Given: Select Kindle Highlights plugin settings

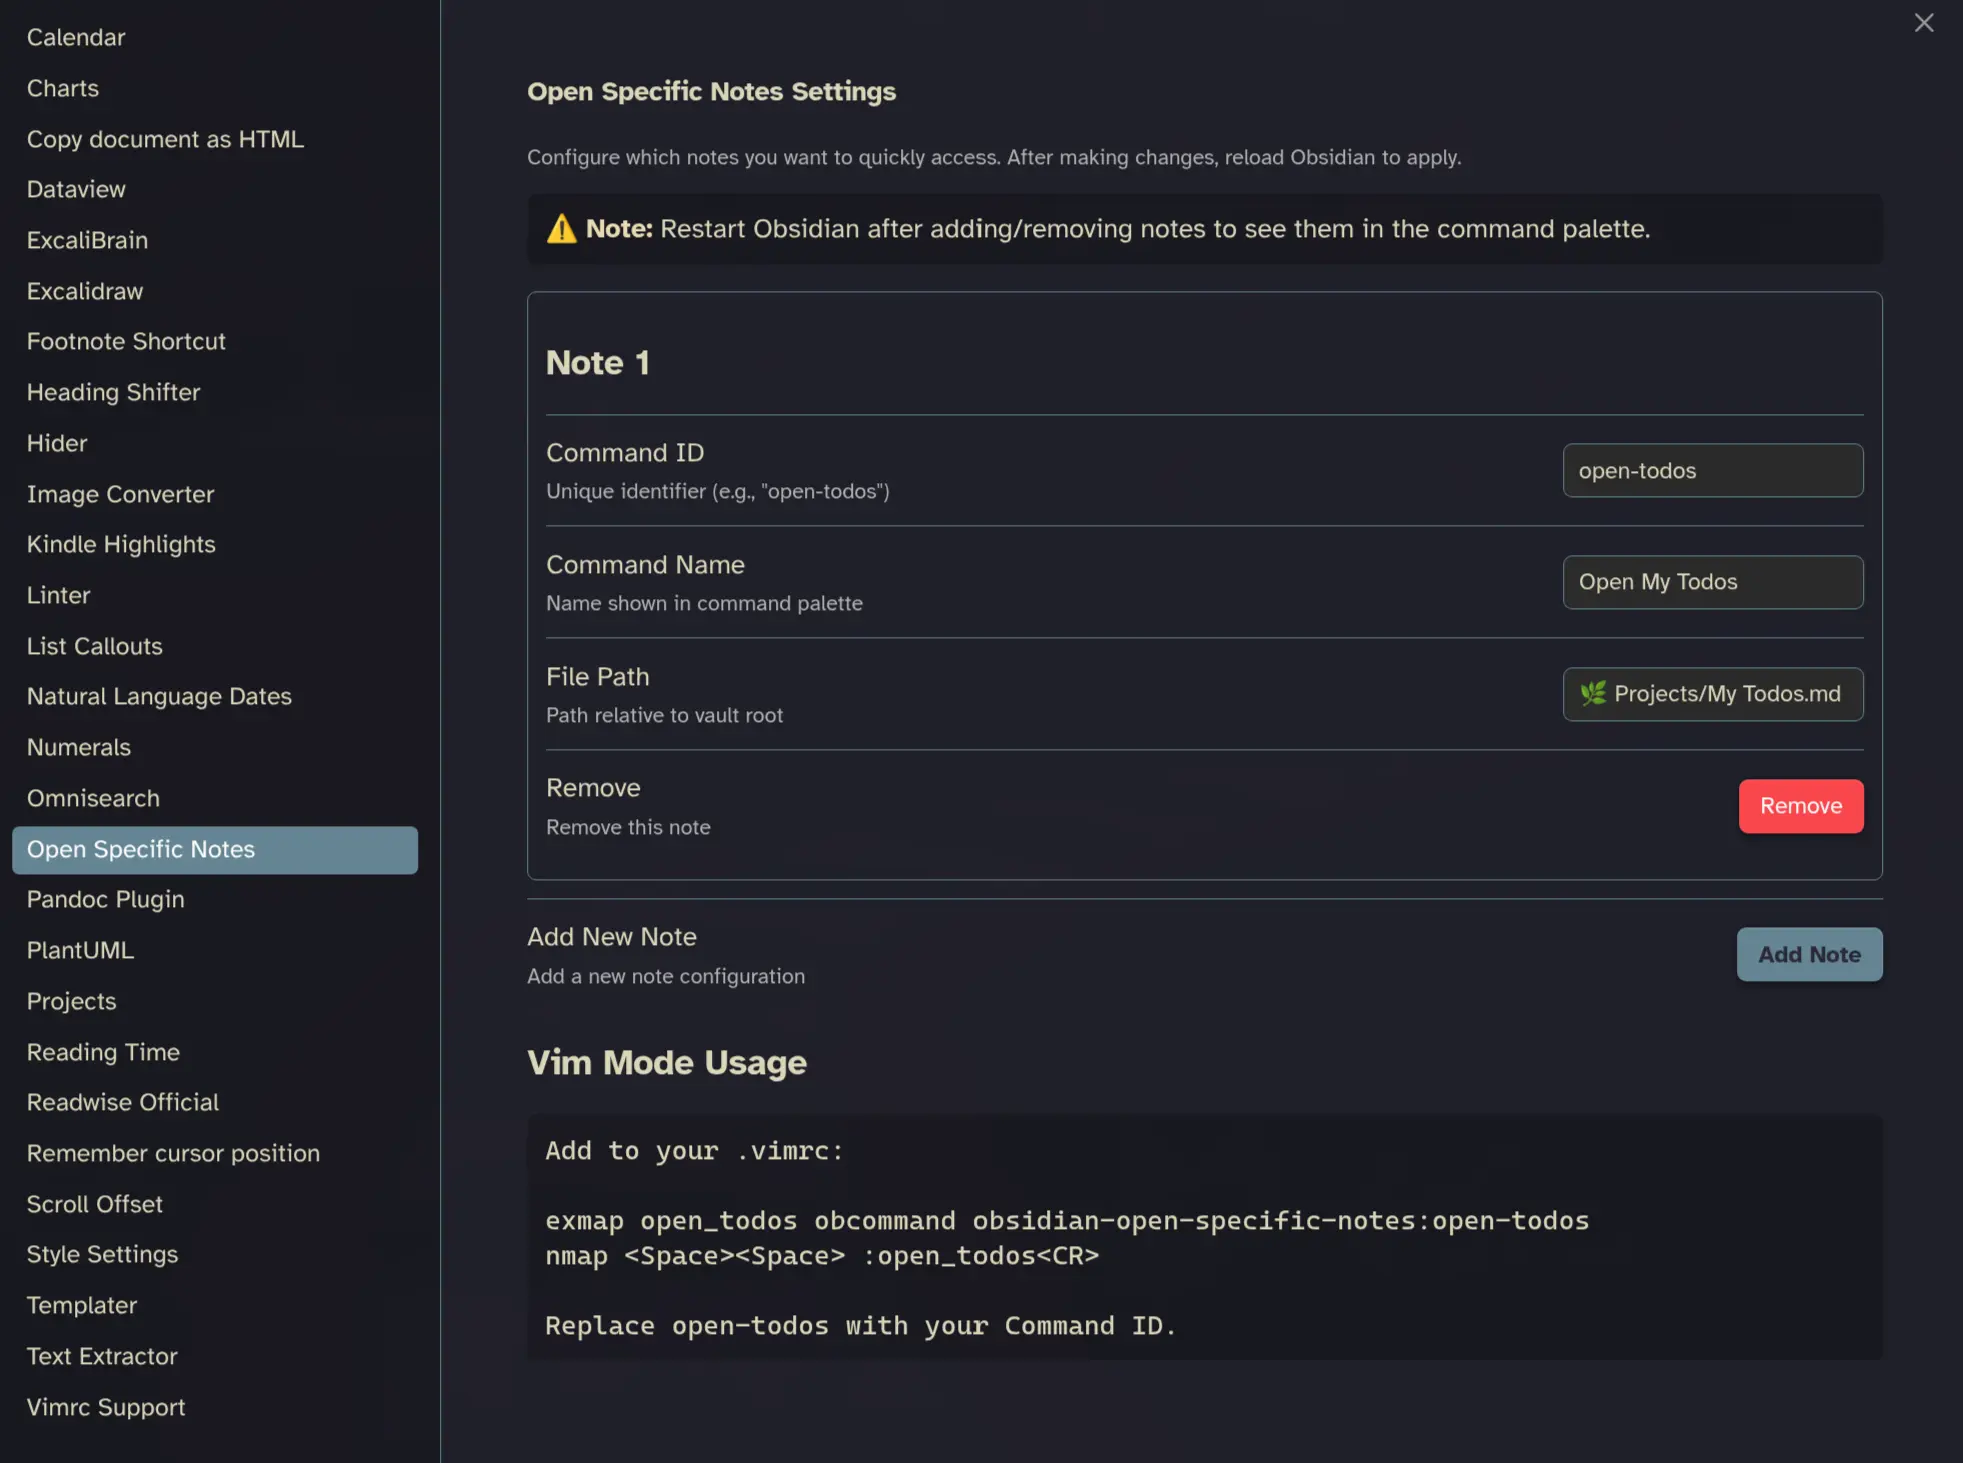Looking at the screenshot, I should coord(121,544).
